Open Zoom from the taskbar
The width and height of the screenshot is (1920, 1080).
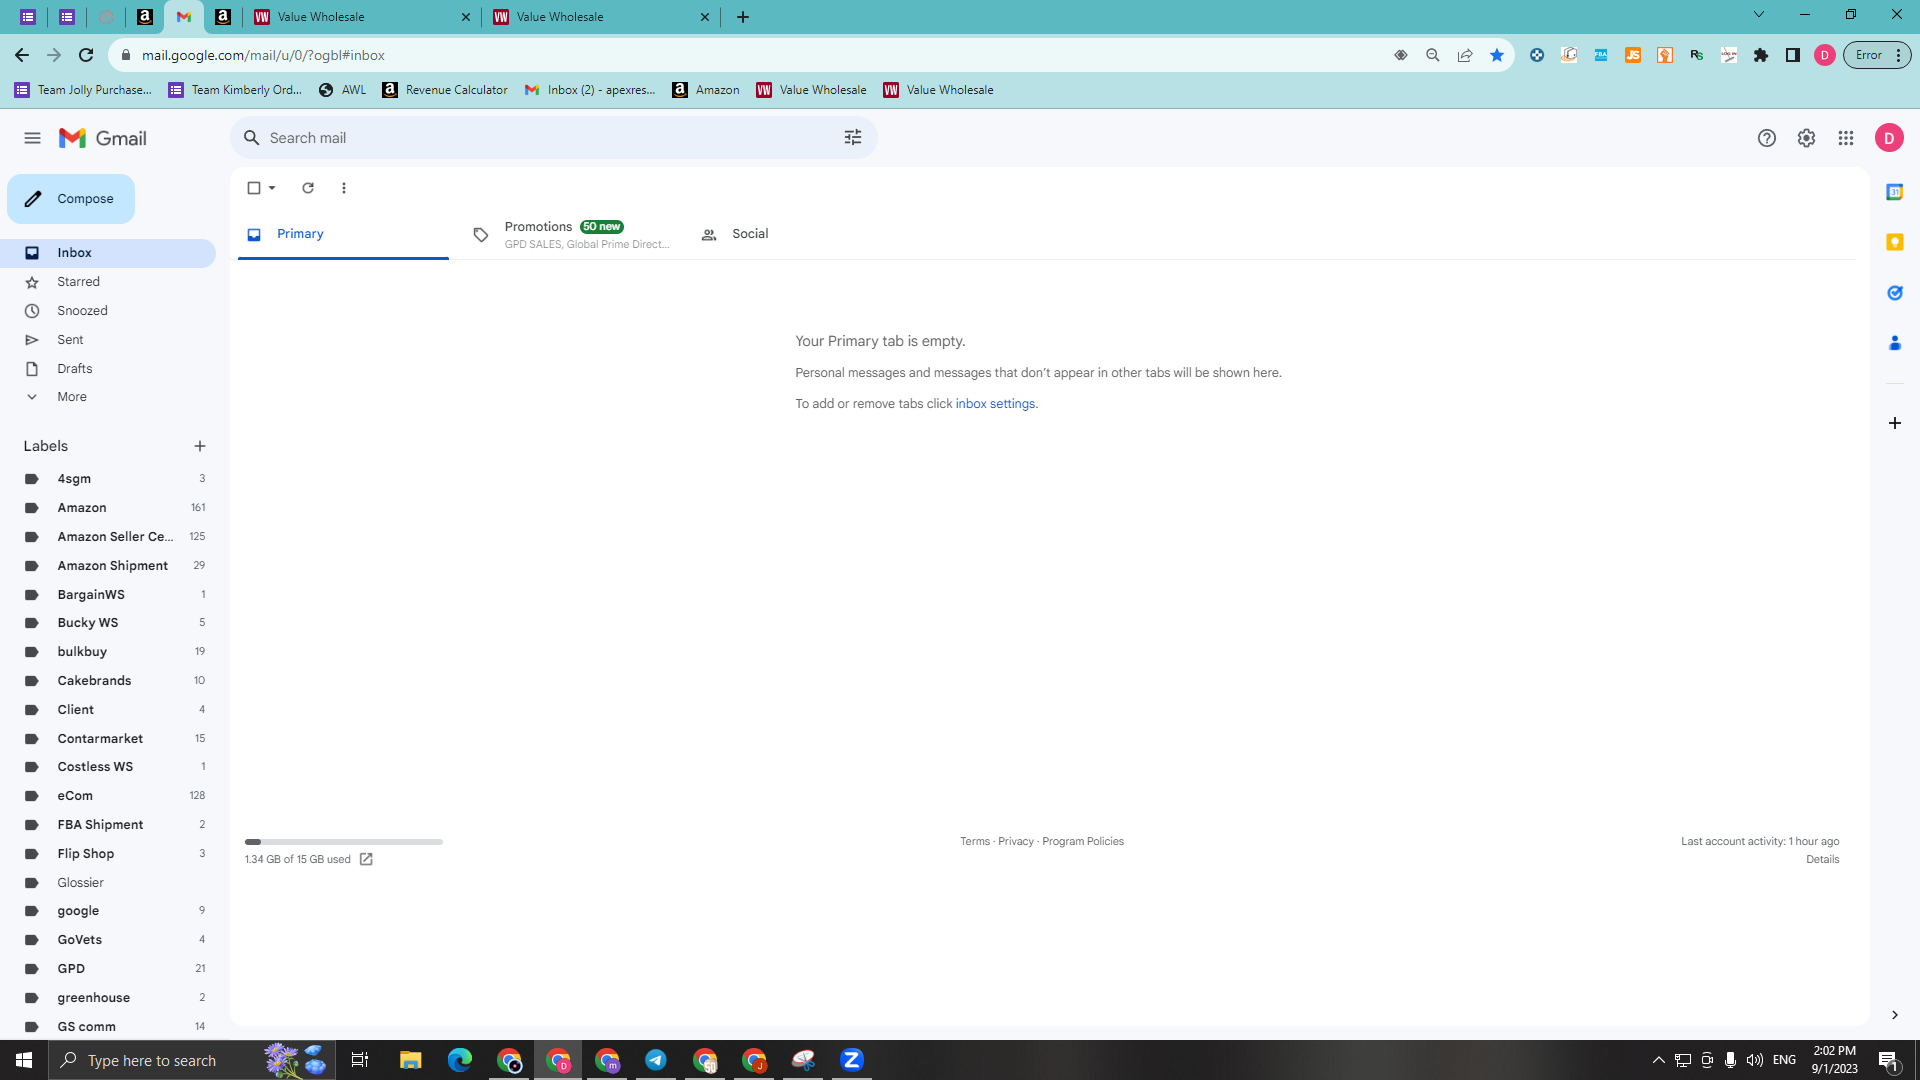coord(852,1060)
